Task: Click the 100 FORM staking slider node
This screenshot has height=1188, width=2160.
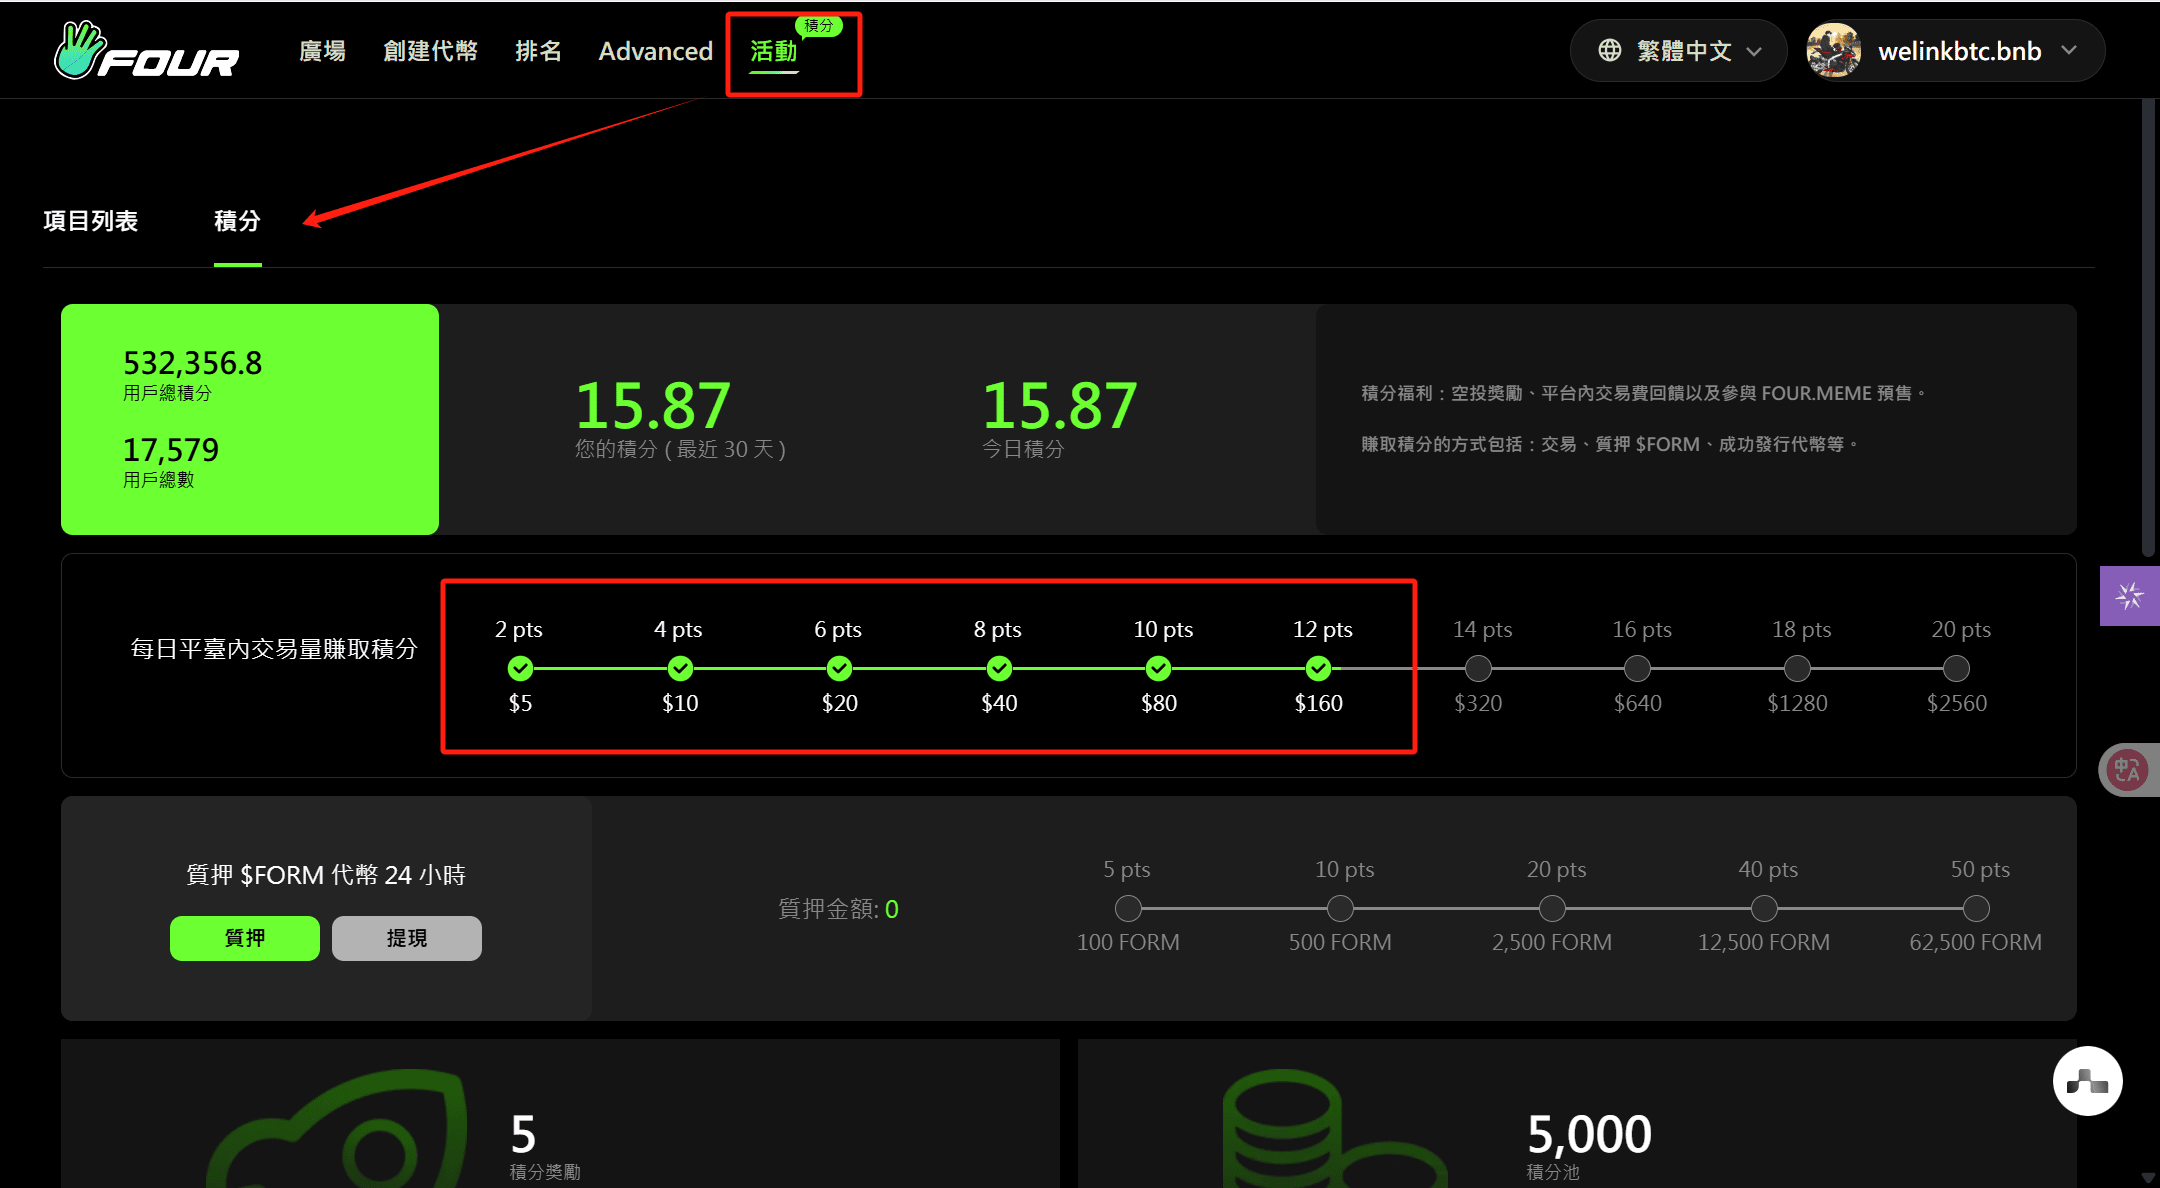Action: tap(1128, 908)
